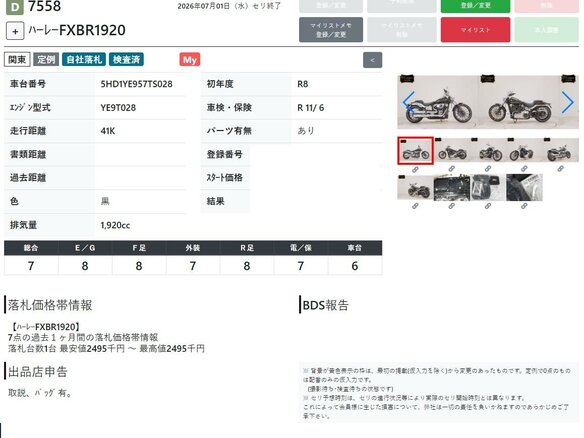
Task: Open the dark engine close-up thumbnail
Action: [451, 187]
